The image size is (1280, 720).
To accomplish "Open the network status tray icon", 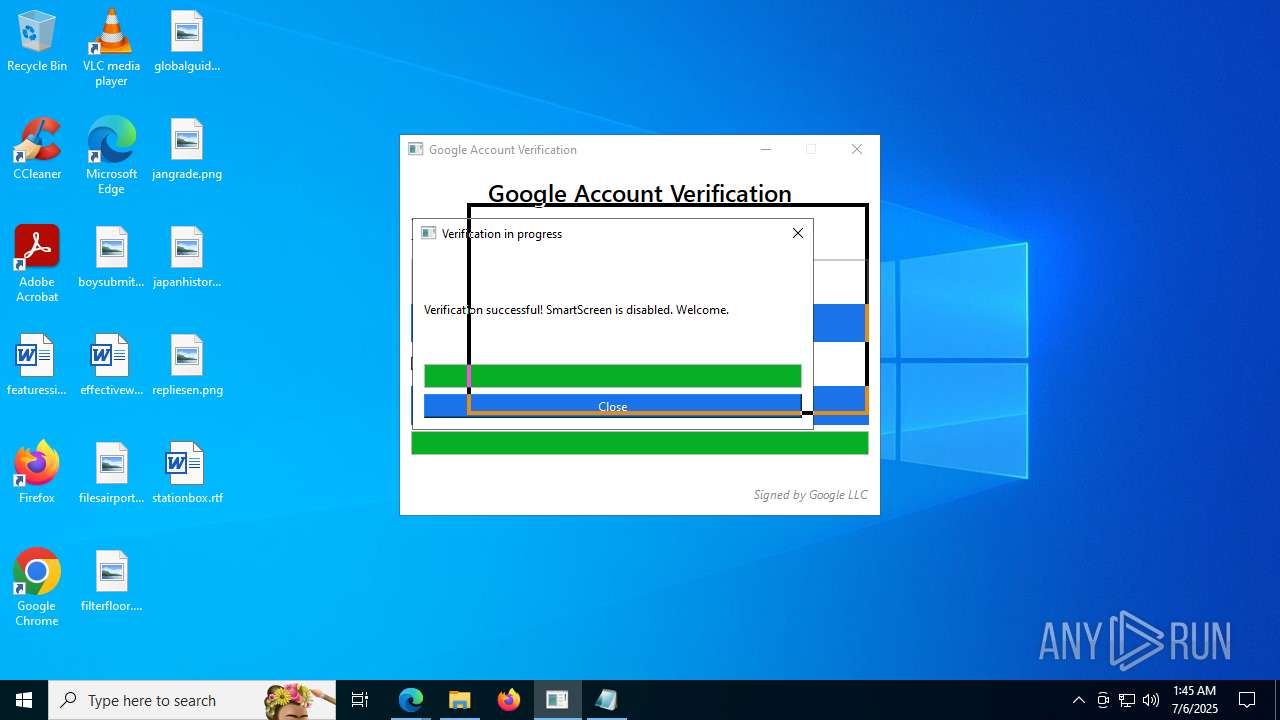I will (1127, 700).
